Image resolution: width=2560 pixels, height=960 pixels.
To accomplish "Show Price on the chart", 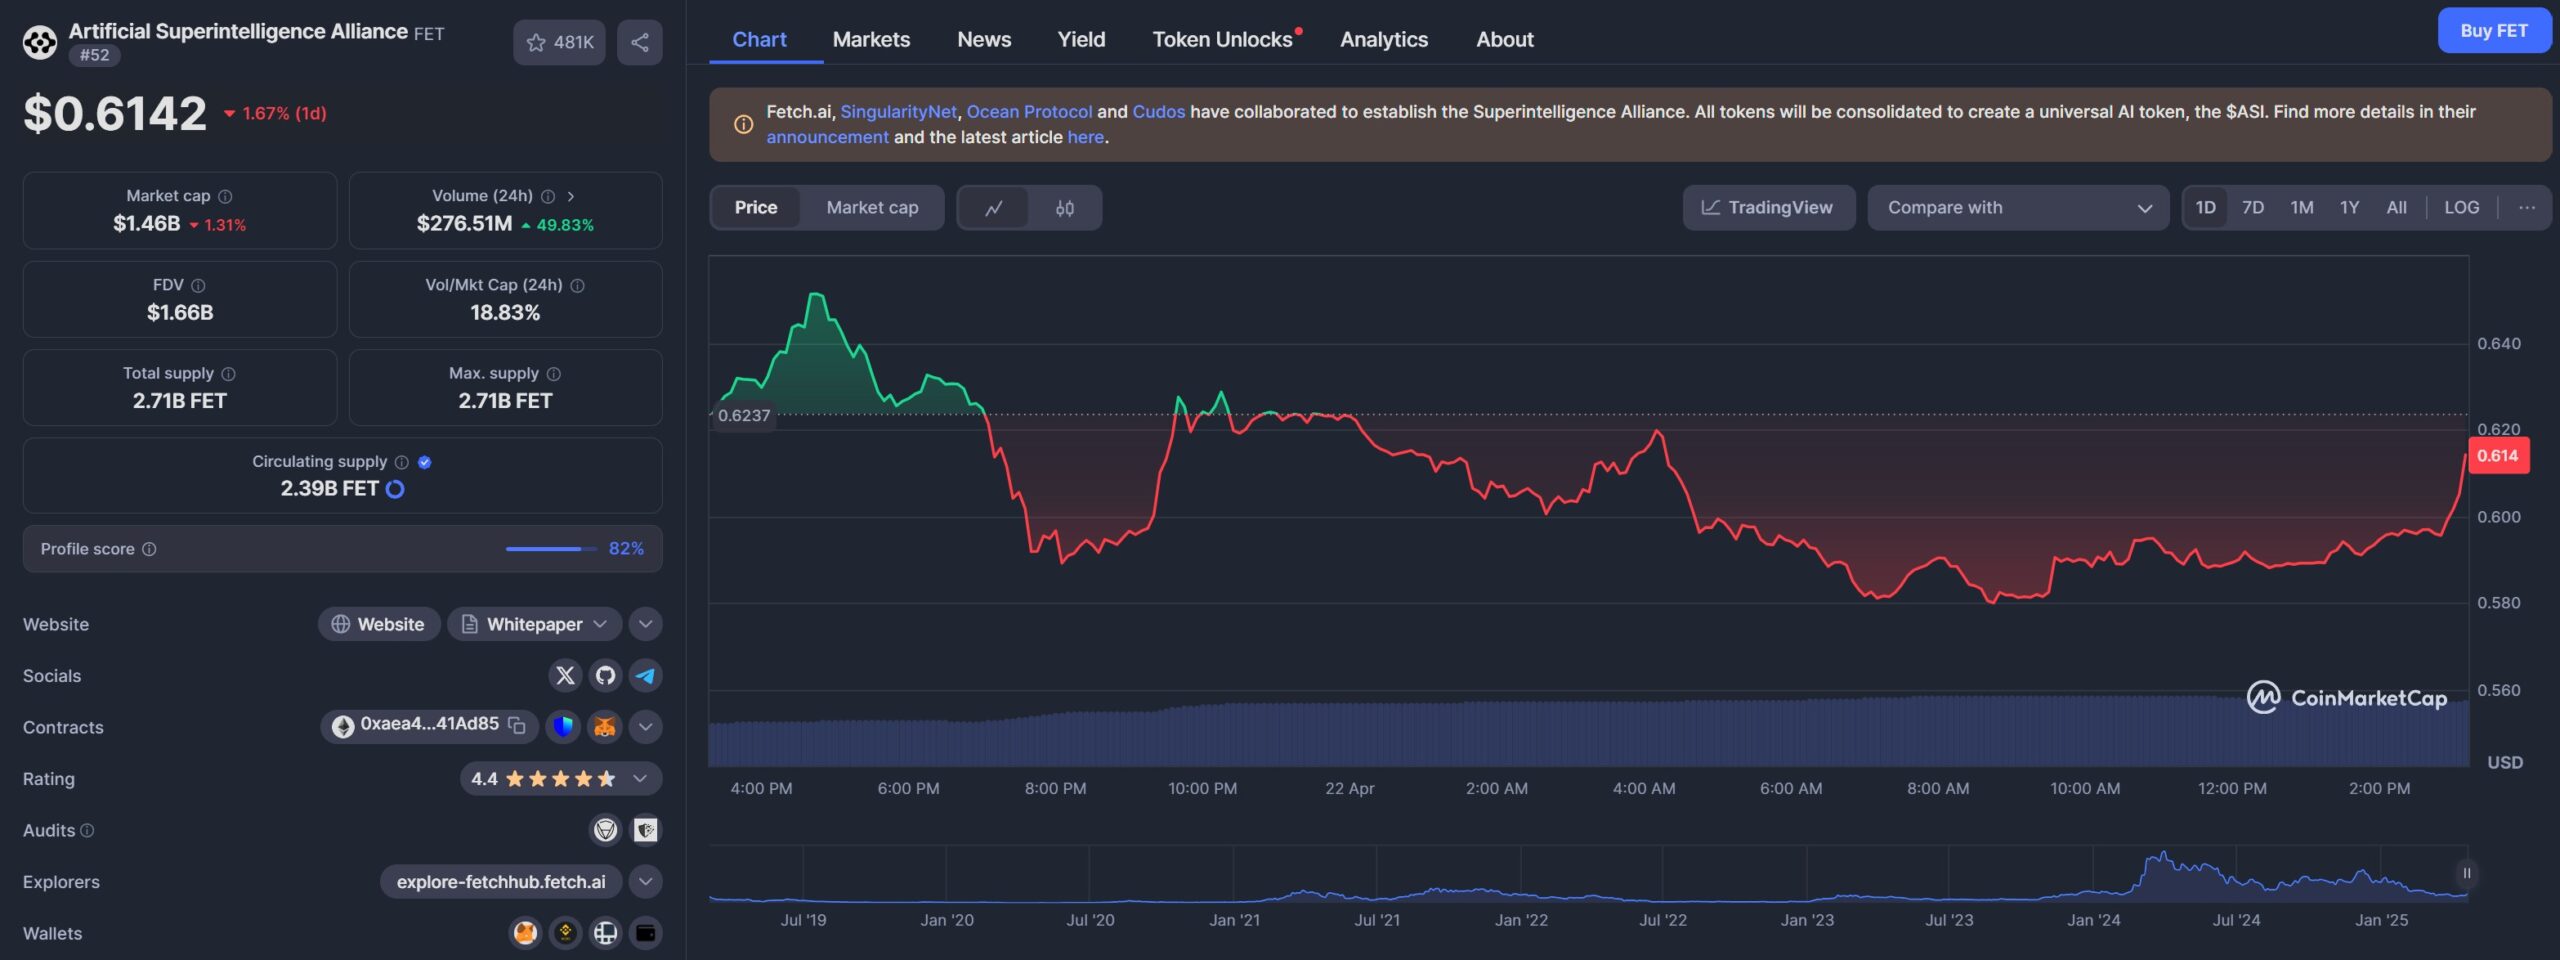I will tap(756, 208).
